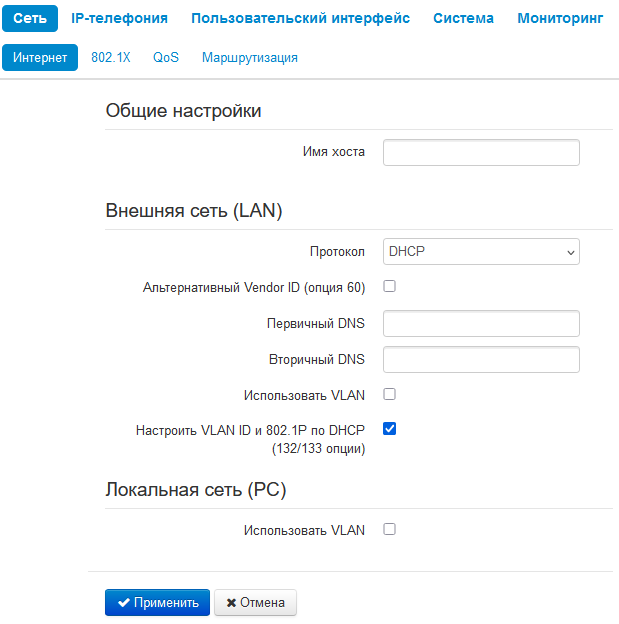
Task: Open the QoS subtab
Action: click(166, 57)
